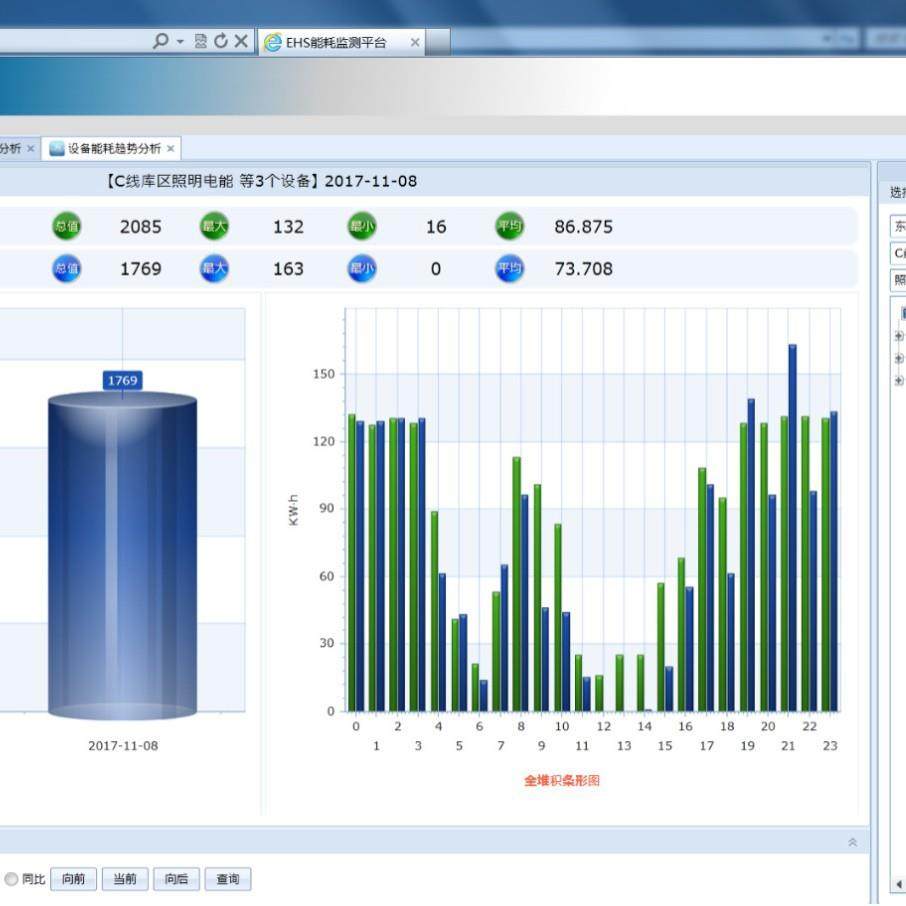Open the search dropdown arrow in address bar

click(180, 42)
